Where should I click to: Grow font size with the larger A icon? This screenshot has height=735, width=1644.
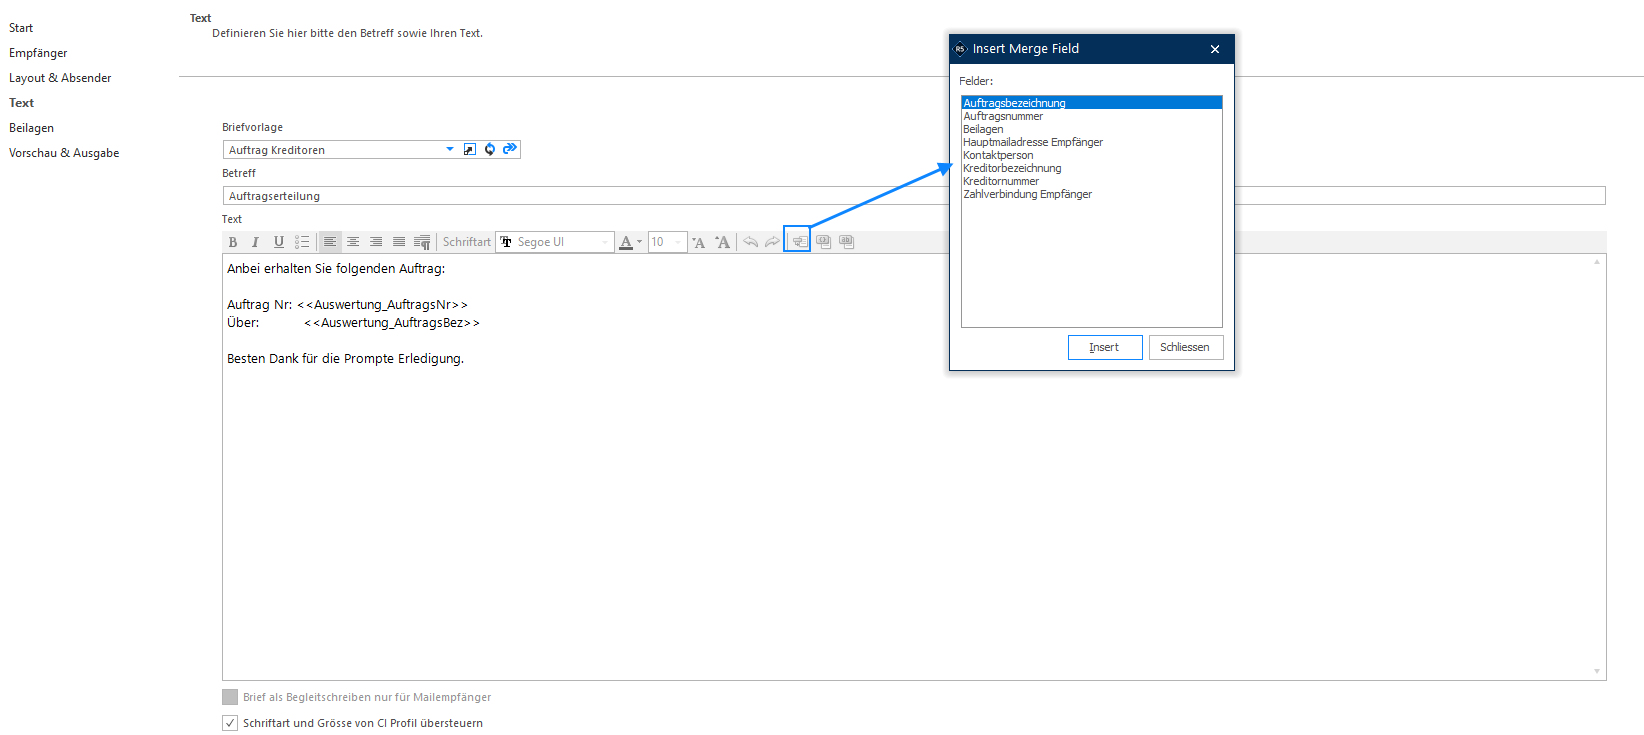point(722,242)
